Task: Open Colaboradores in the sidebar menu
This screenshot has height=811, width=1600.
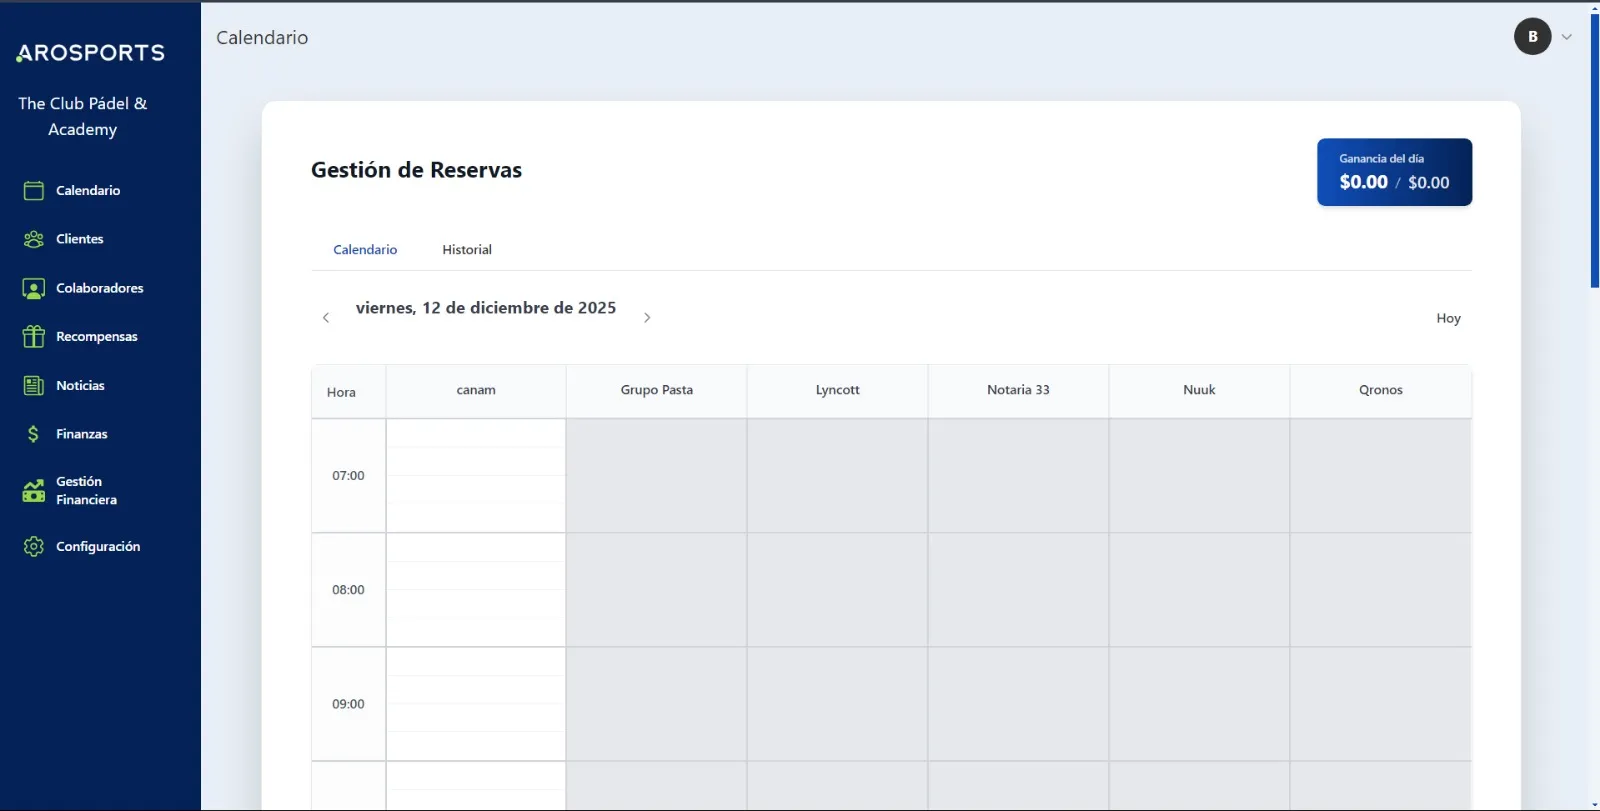Action: click(100, 288)
